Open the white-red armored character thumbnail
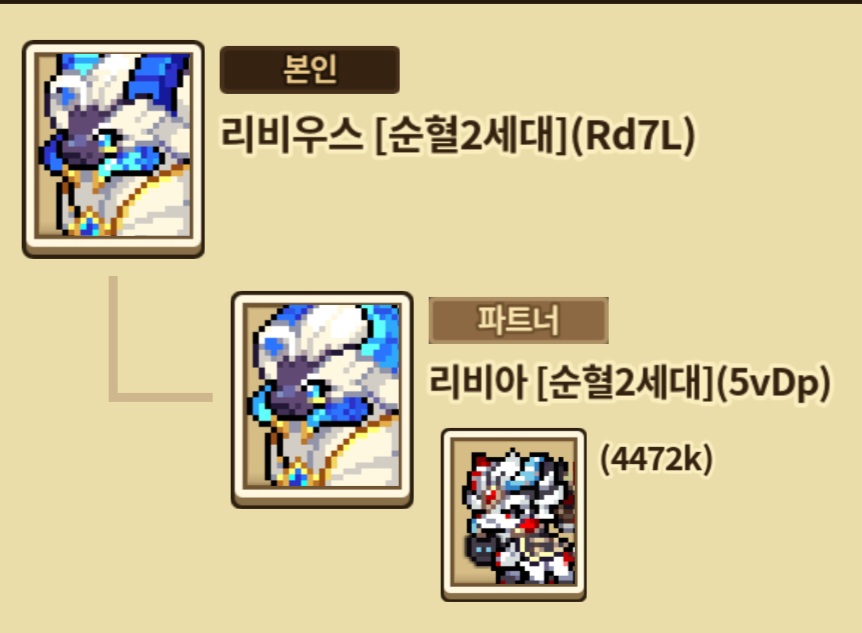Image resolution: width=862 pixels, height=633 pixels. coord(514,515)
